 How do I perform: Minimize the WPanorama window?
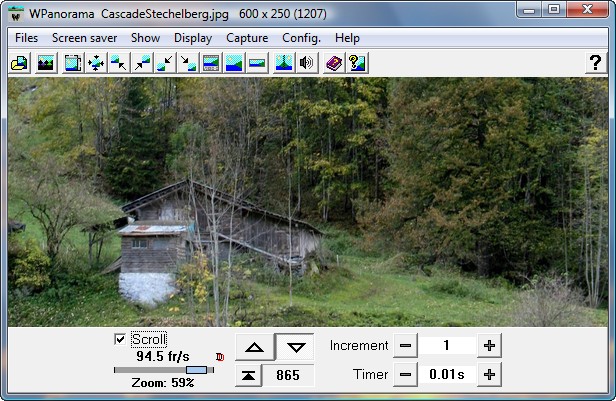[529, 10]
